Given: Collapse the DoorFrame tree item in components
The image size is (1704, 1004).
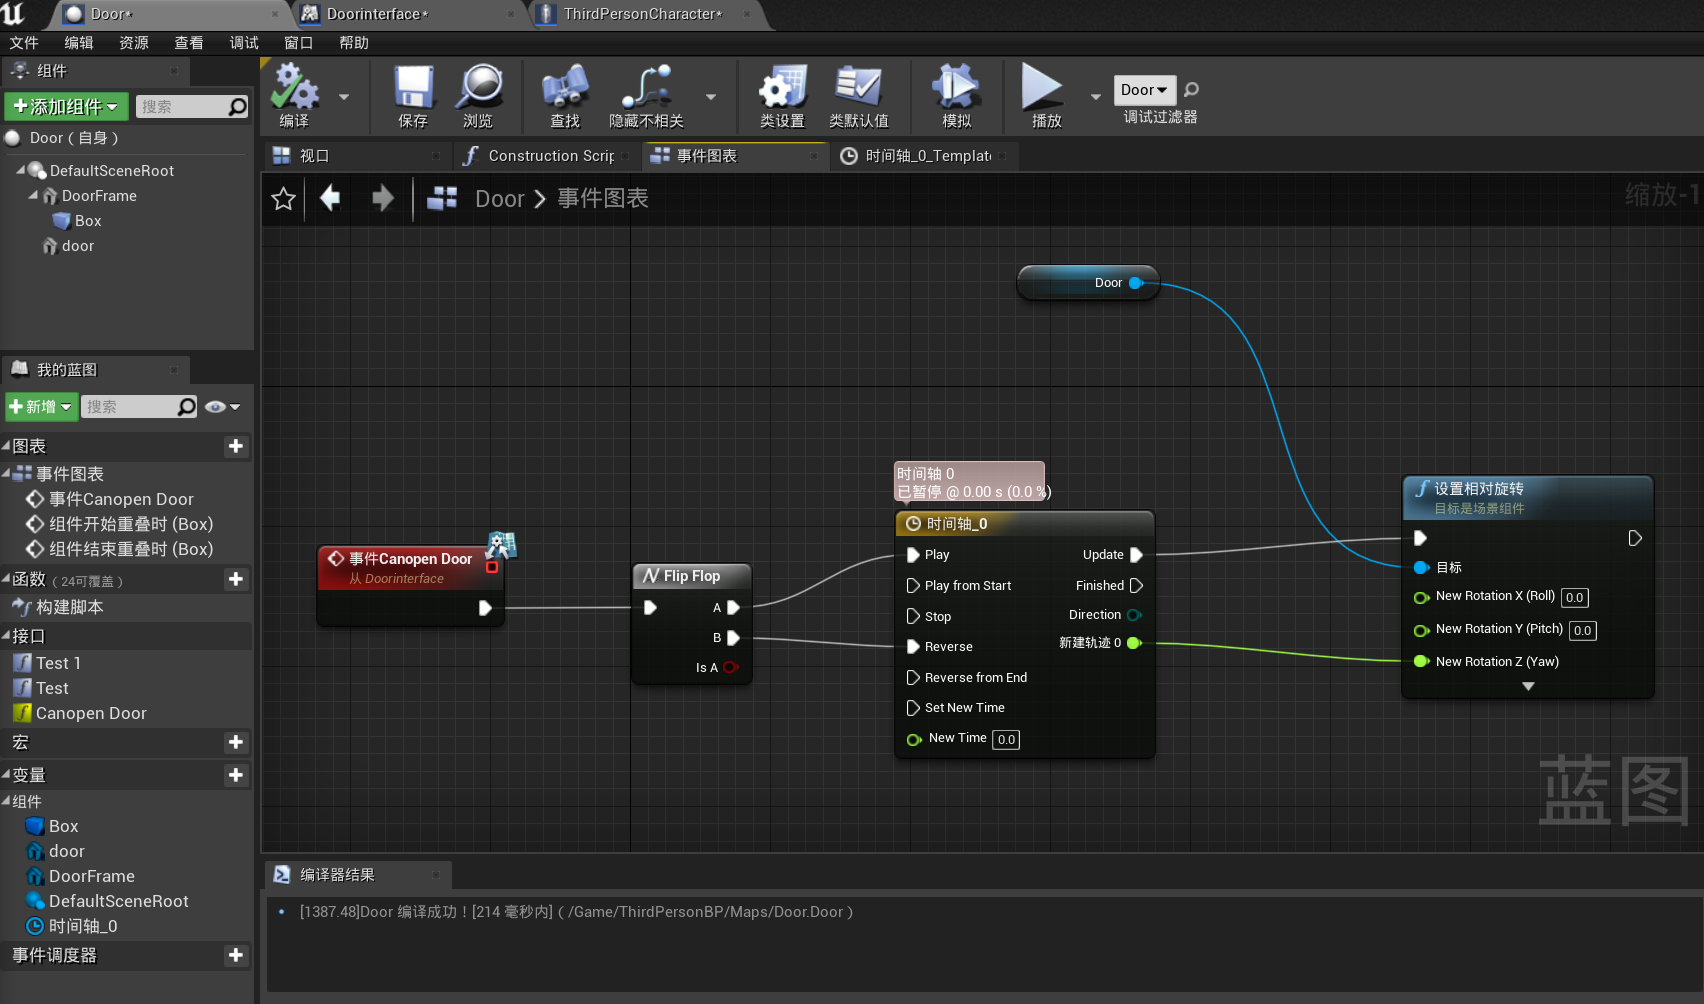Looking at the screenshot, I should click(x=34, y=196).
